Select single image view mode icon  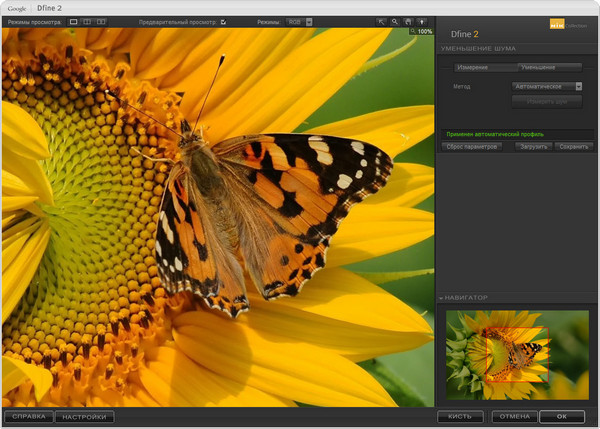74,21
